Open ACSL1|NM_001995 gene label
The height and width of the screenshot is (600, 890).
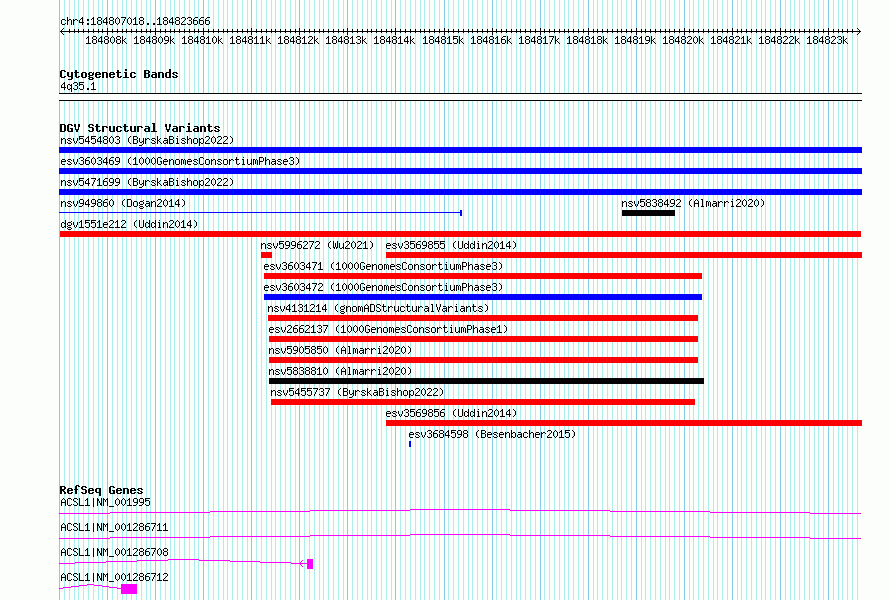point(105,502)
